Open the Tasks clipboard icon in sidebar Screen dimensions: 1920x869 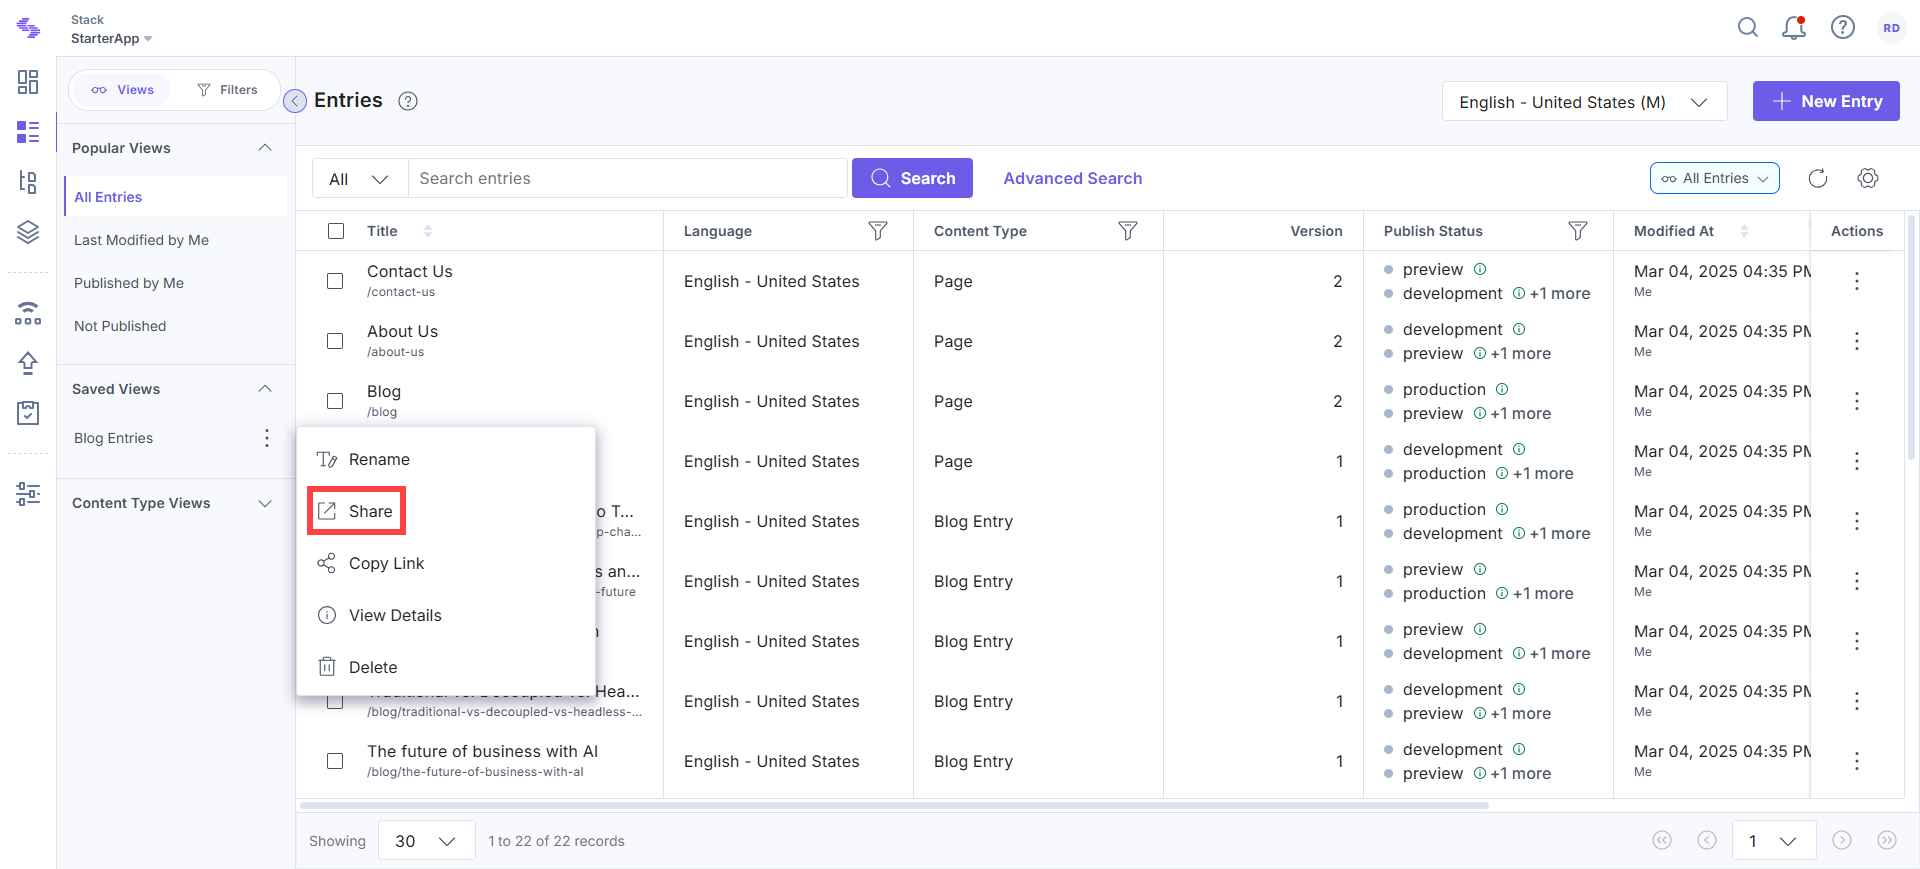tap(28, 413)
